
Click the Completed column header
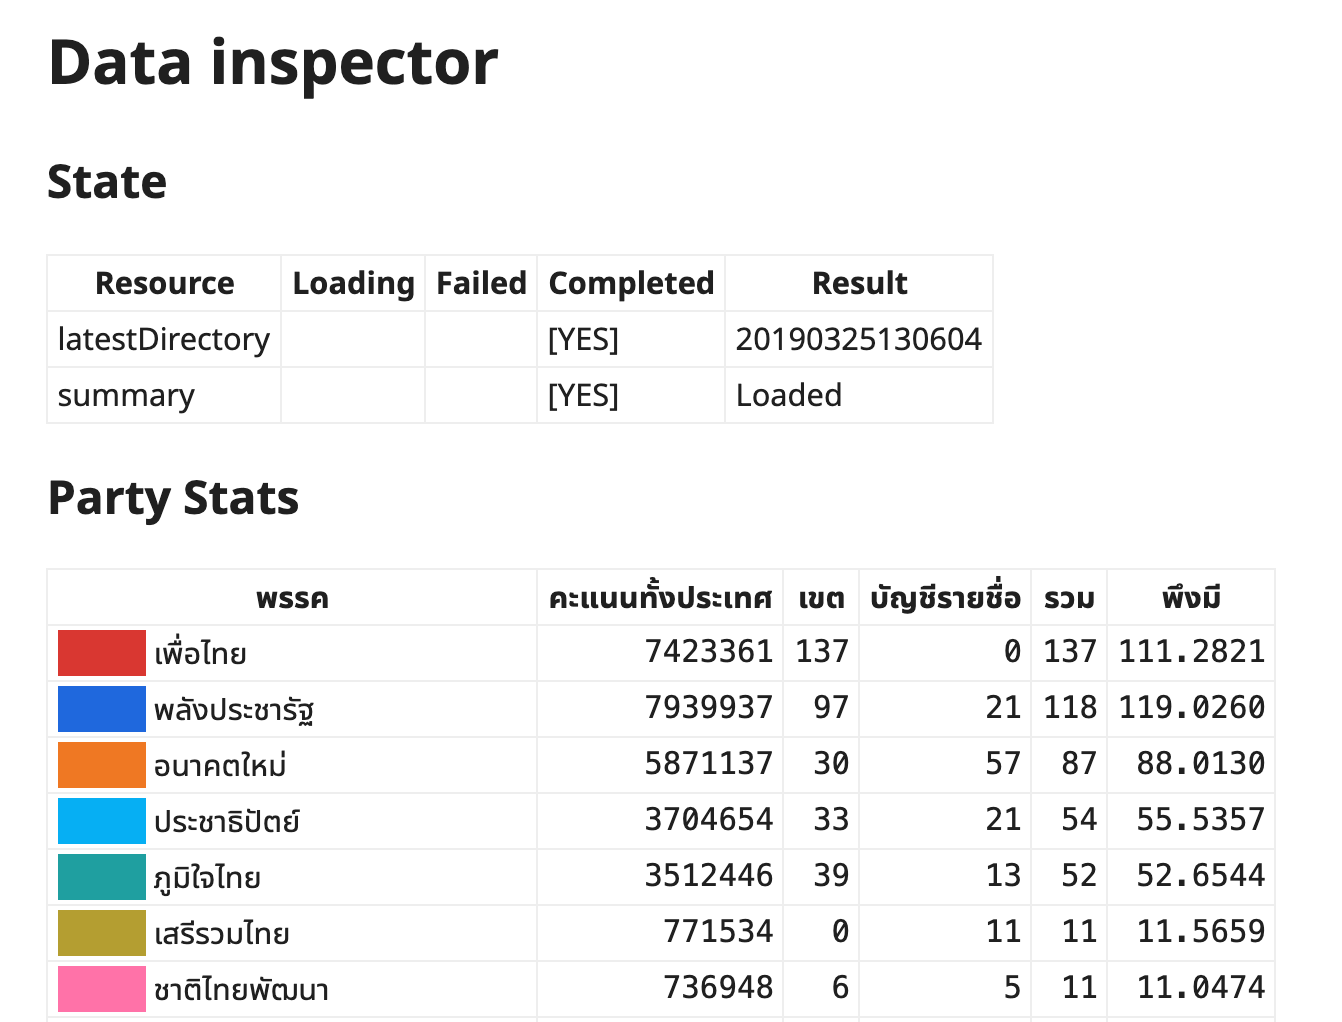[x=631, y=283]
